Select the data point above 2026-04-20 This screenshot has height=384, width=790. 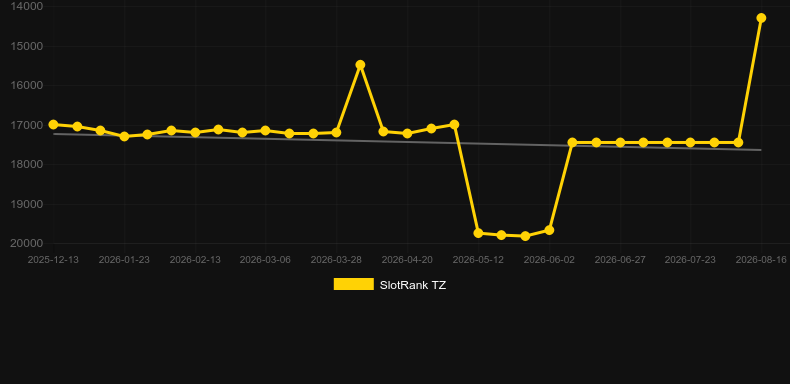click(x=407, y=134)
